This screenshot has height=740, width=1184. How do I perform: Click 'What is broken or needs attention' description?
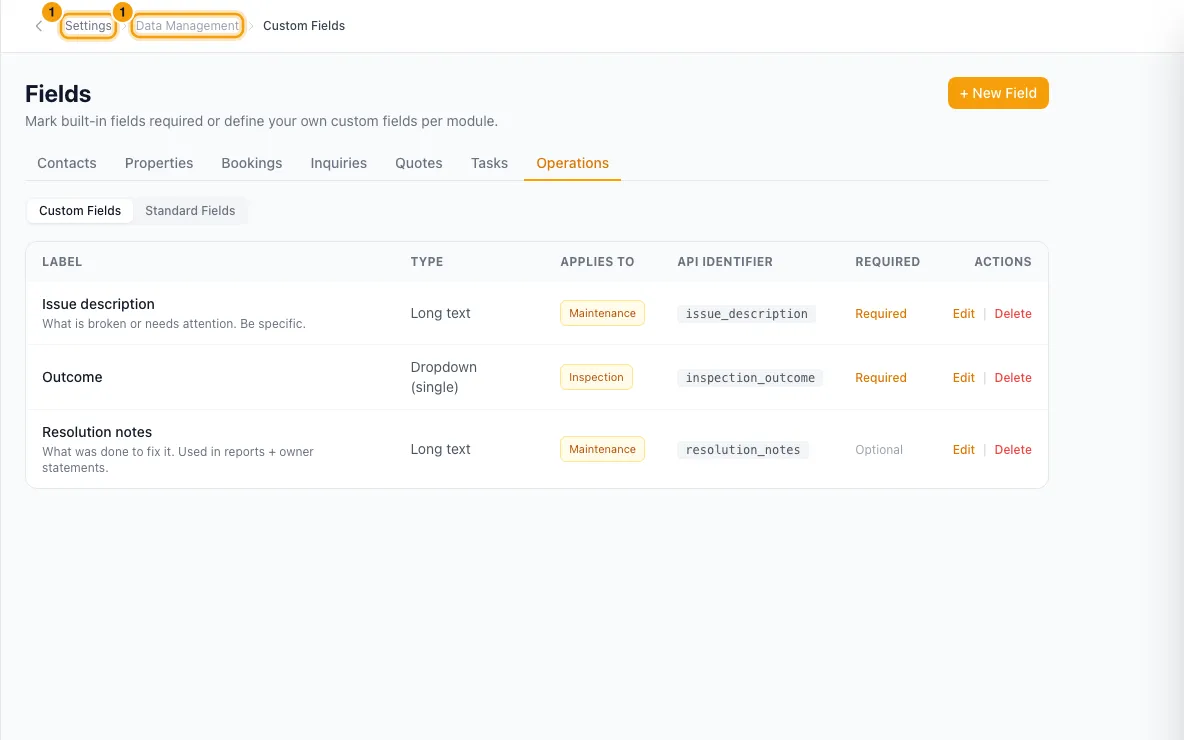[174, 324]
